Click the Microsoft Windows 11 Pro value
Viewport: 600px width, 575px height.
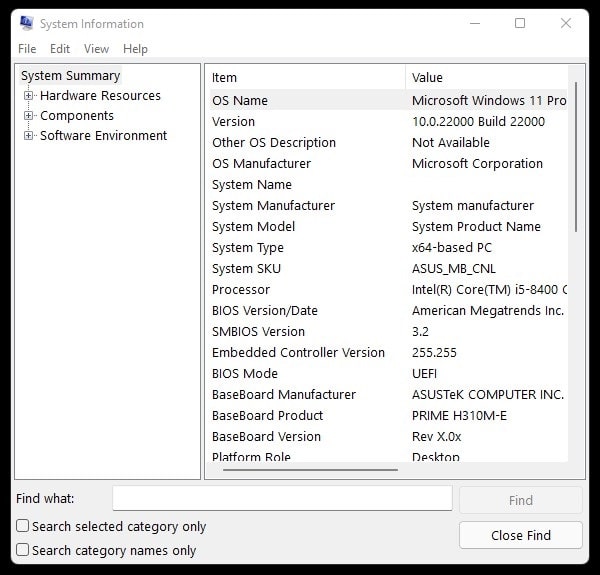pyautogui.click(x=489, y=100)
